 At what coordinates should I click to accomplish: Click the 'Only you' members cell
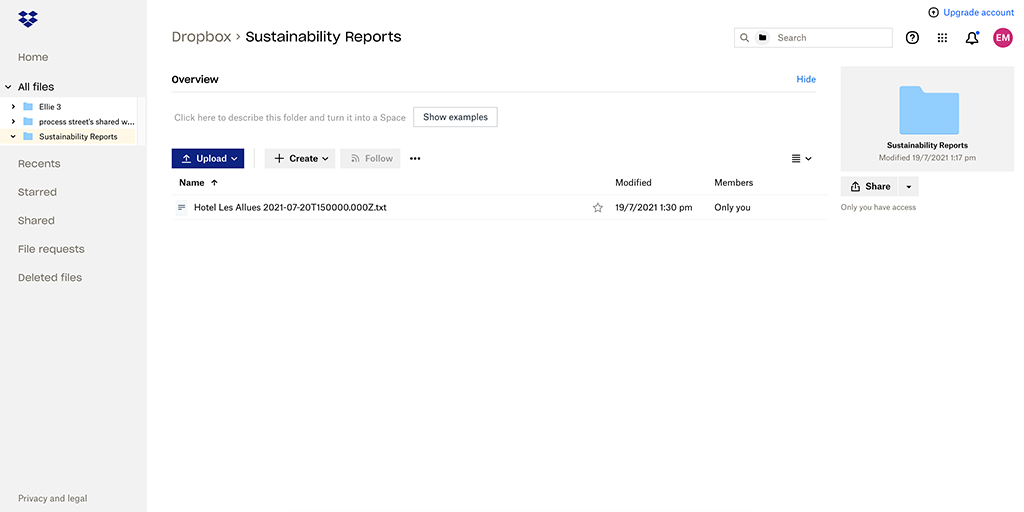click(x=733, y=208)
